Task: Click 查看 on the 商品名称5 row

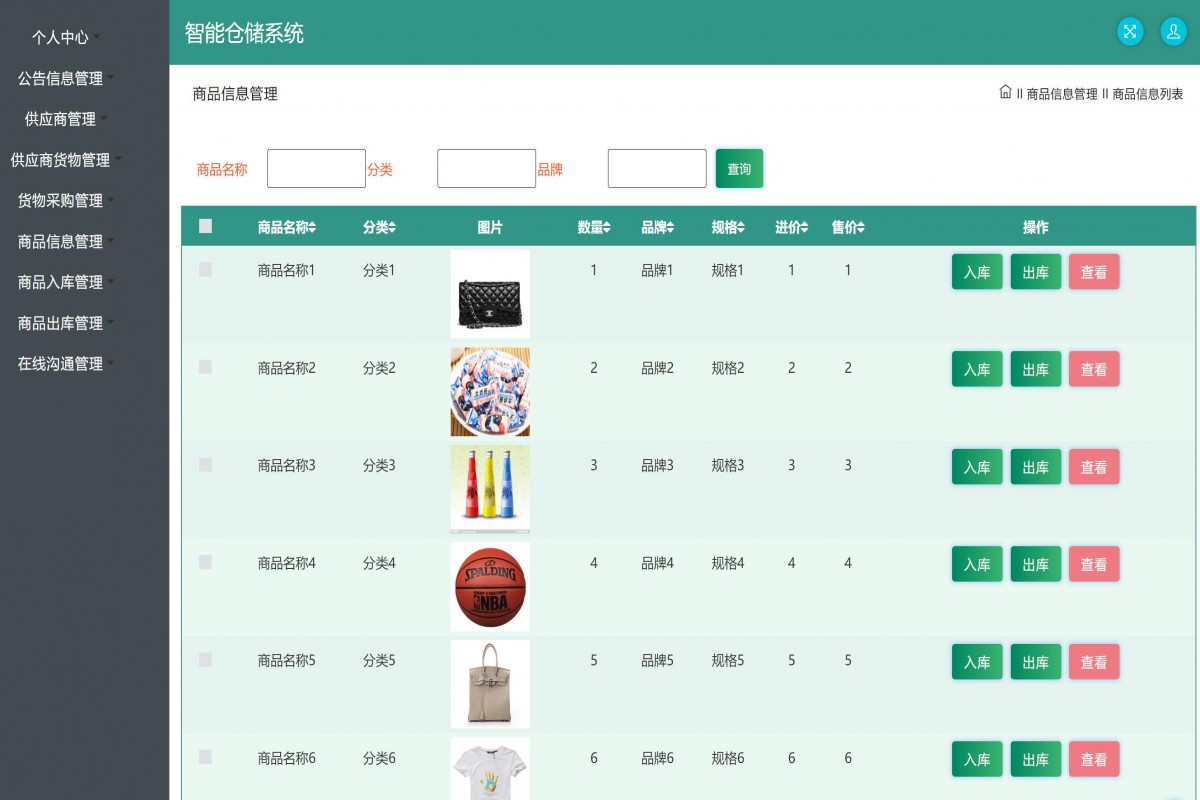Action: [1094, 661]
